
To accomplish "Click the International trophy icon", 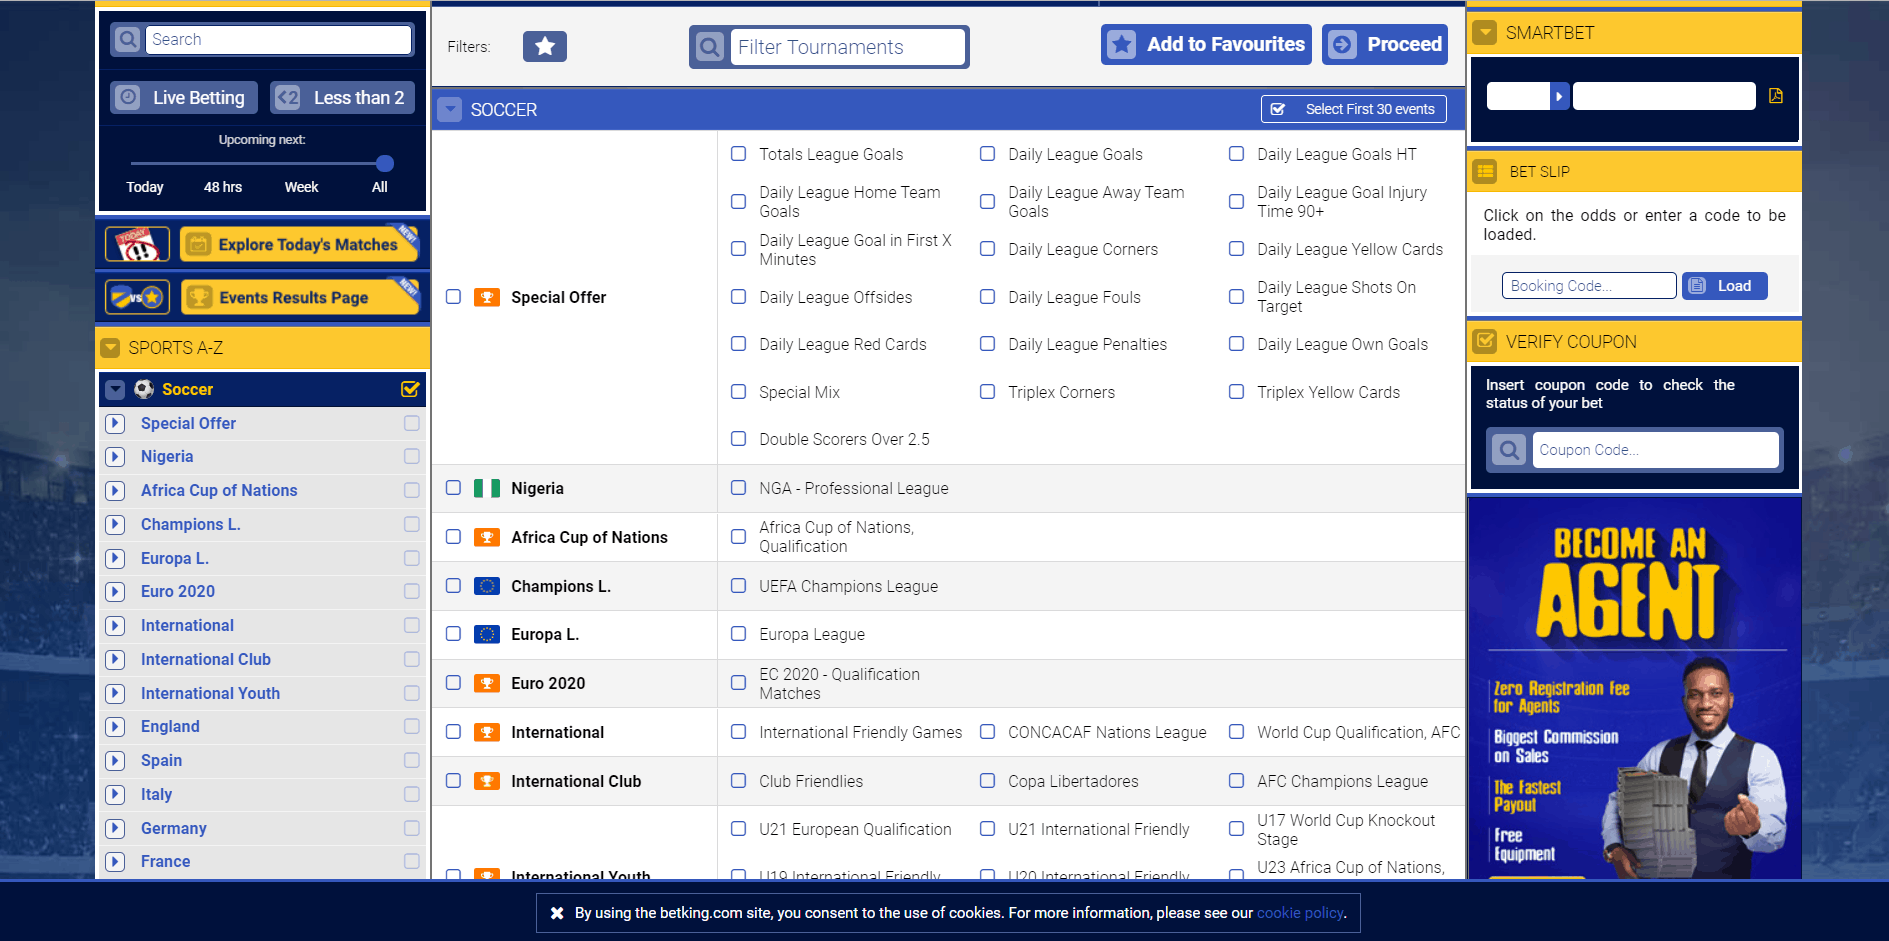I will pos(487,732).
